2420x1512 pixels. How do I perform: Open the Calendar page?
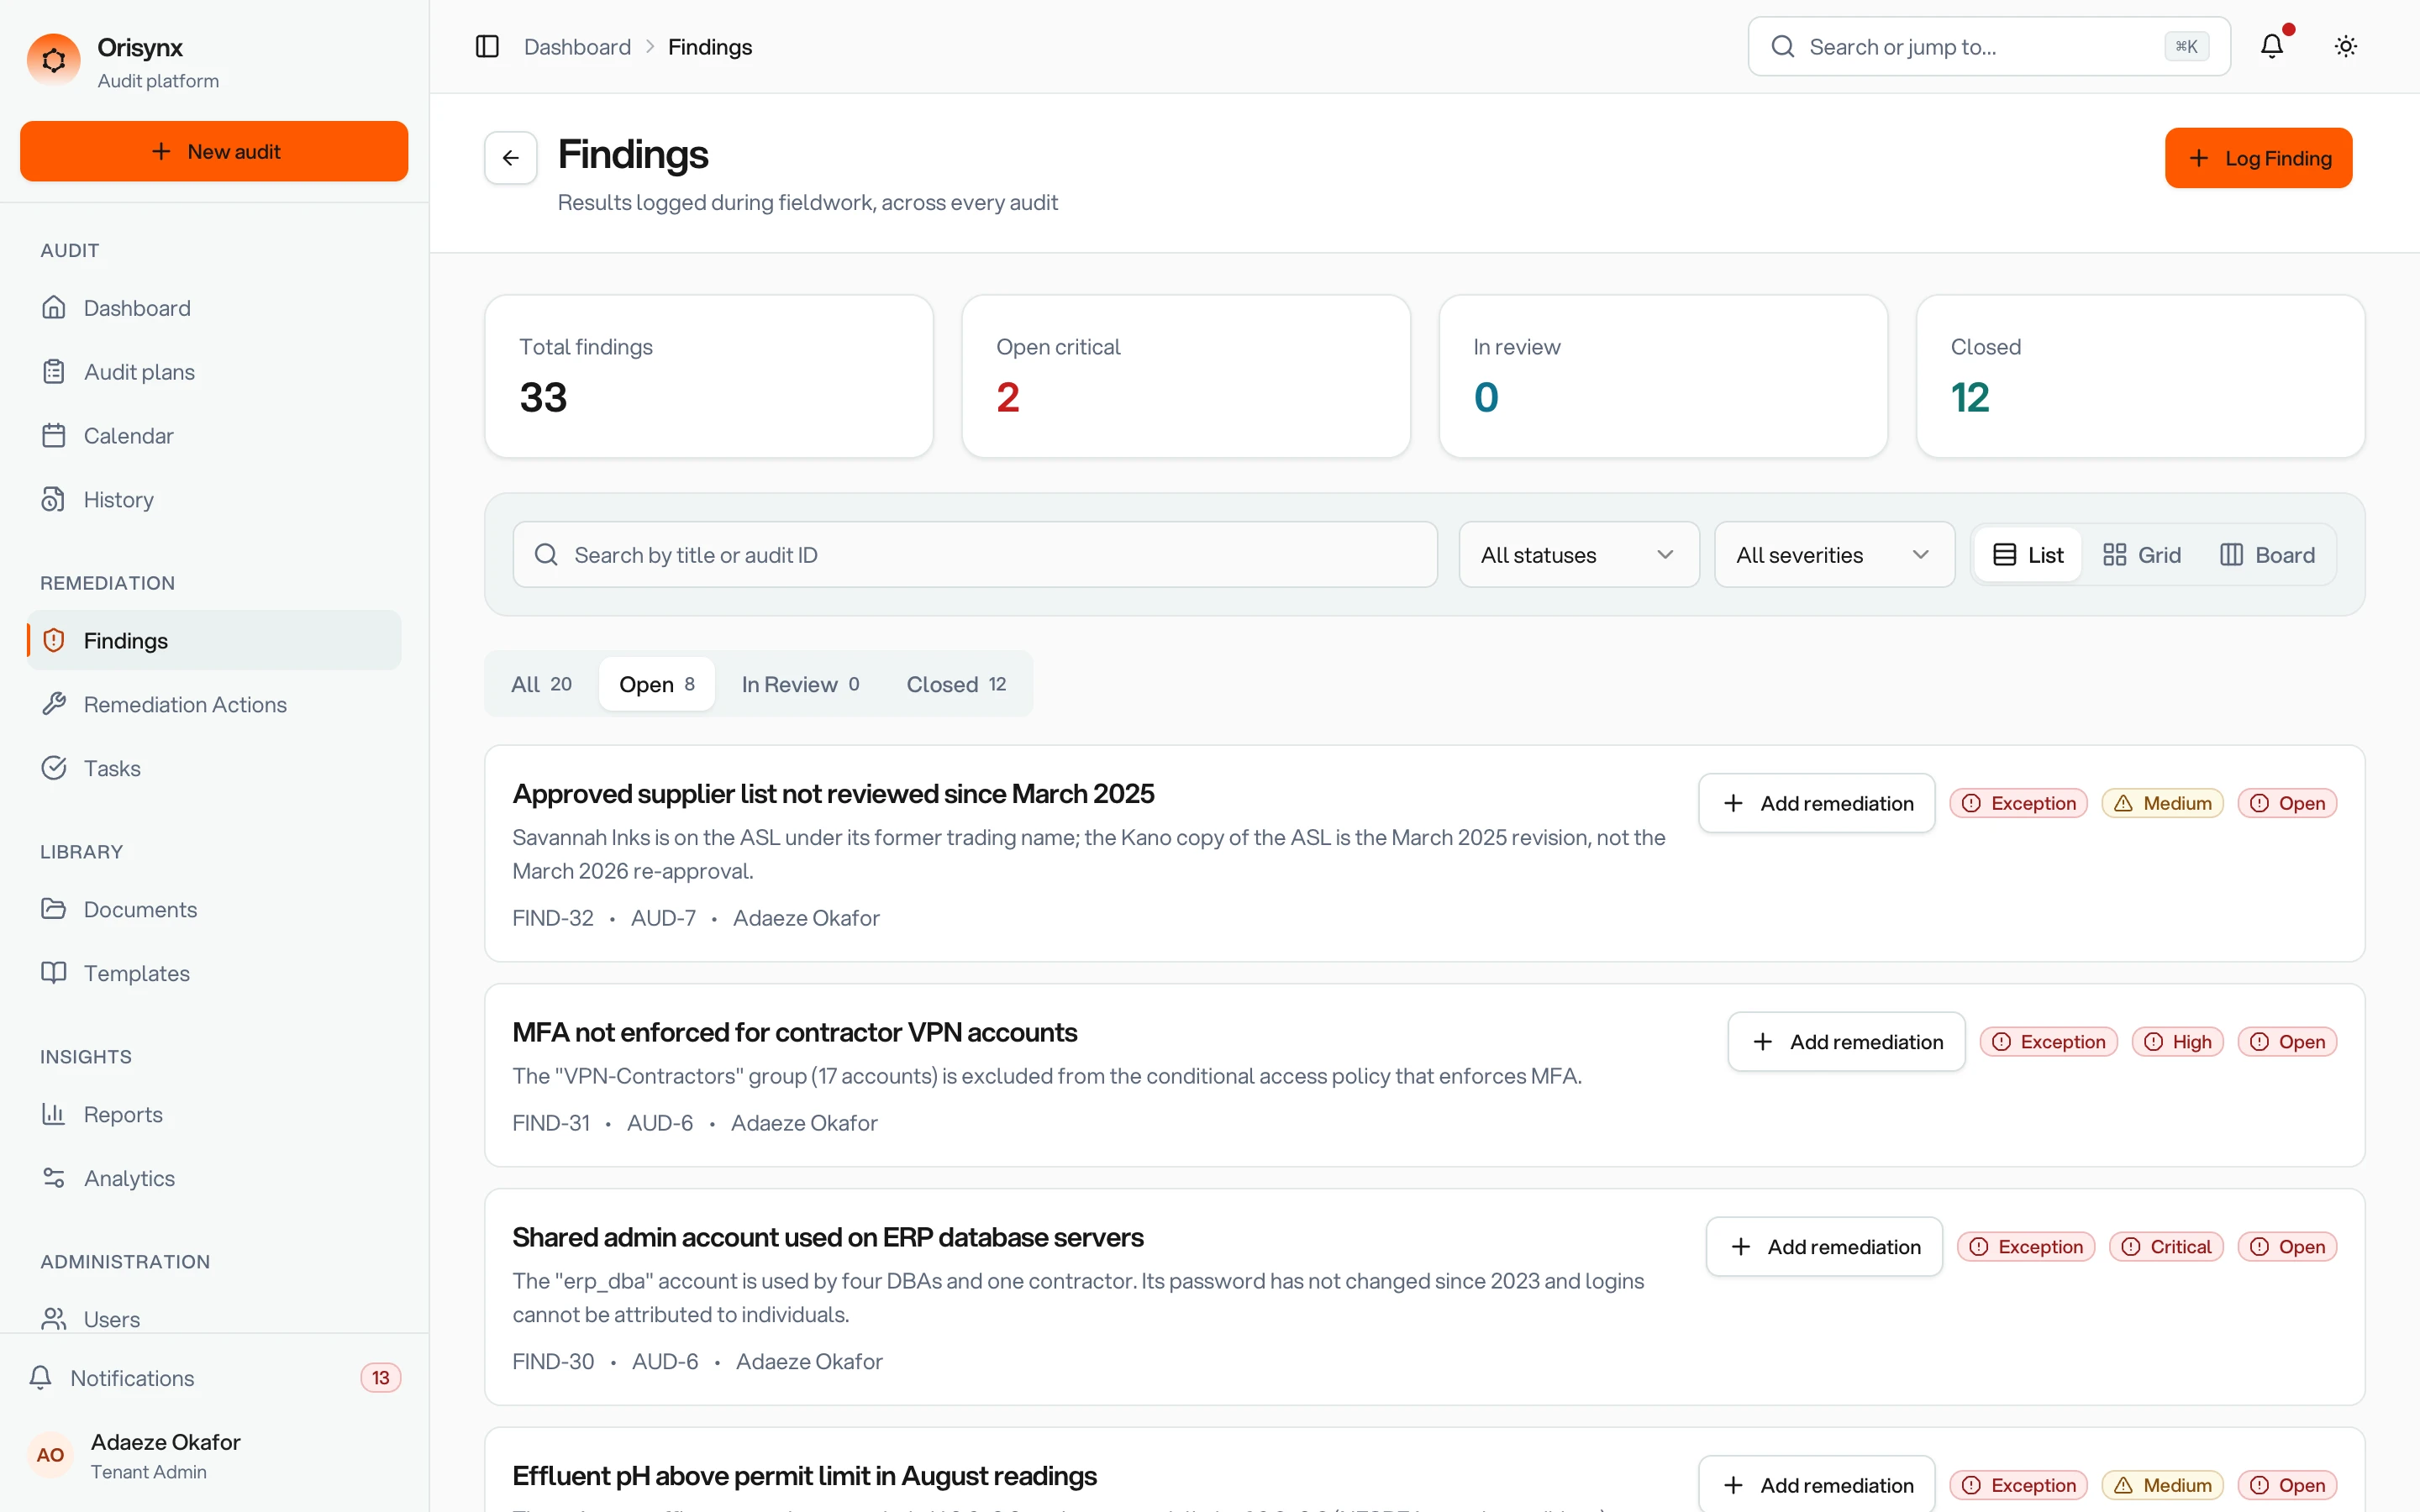pos(214,436)
